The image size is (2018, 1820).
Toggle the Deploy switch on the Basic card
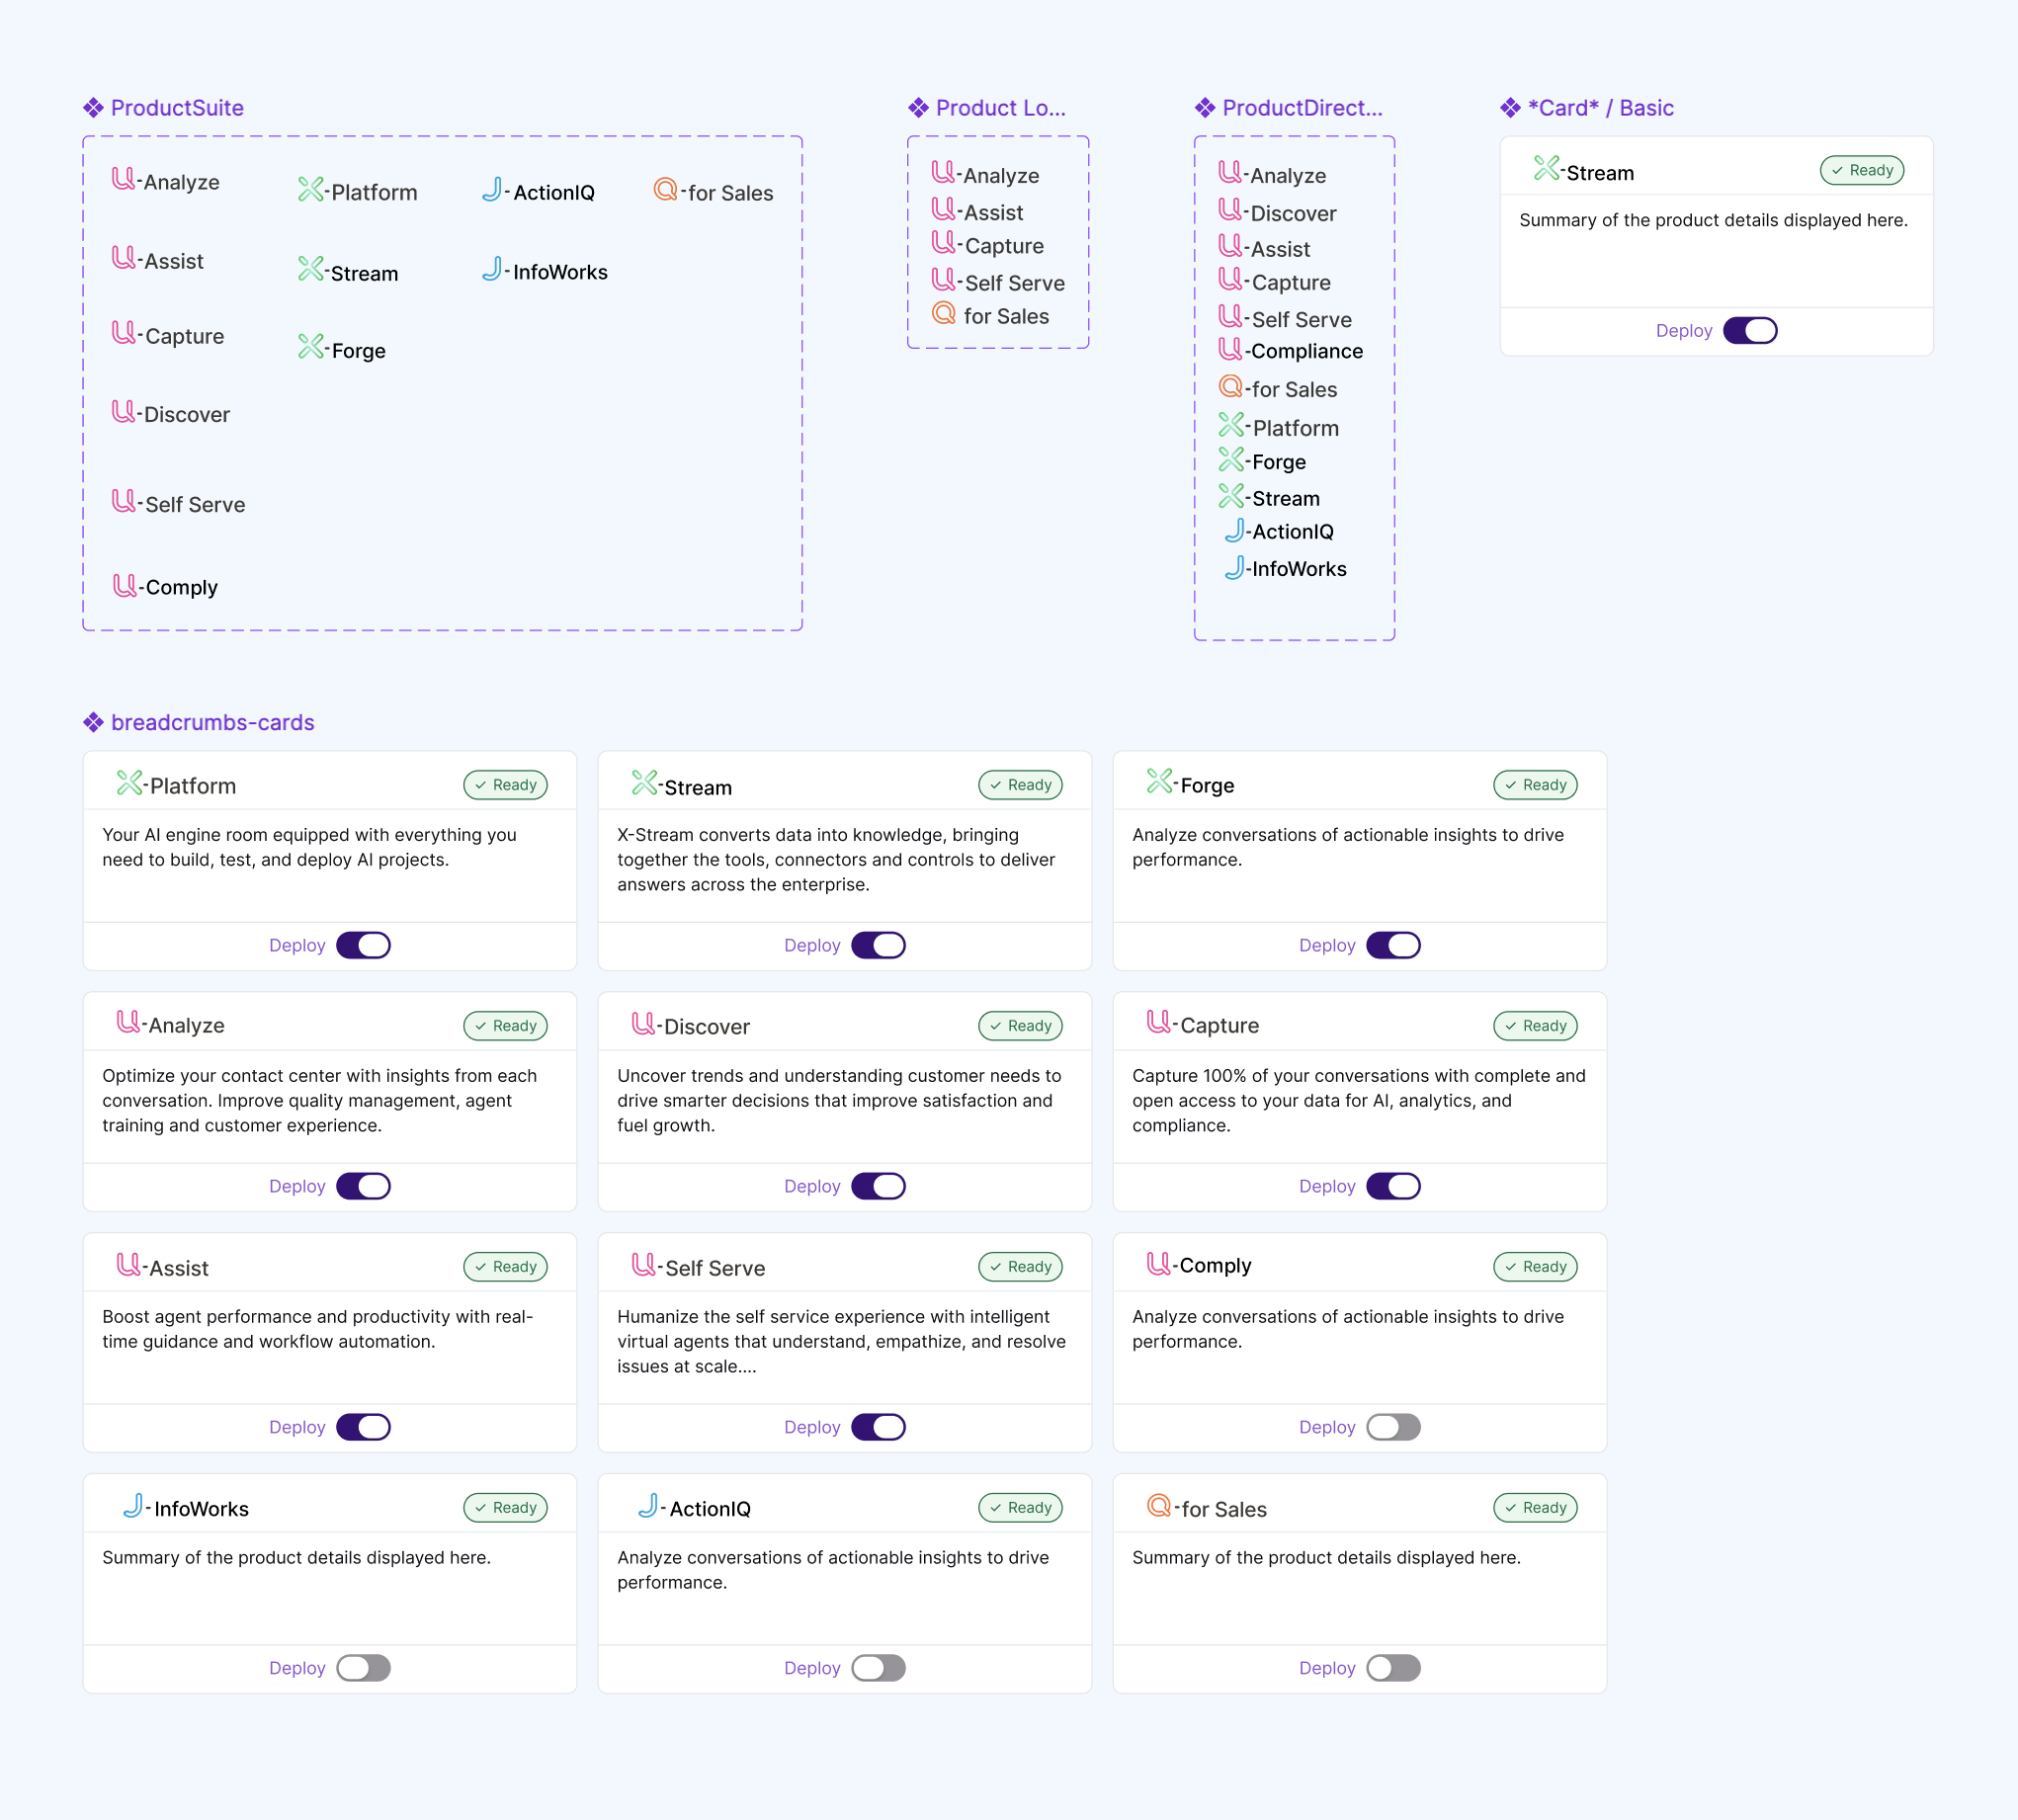tap(1750, 330)
